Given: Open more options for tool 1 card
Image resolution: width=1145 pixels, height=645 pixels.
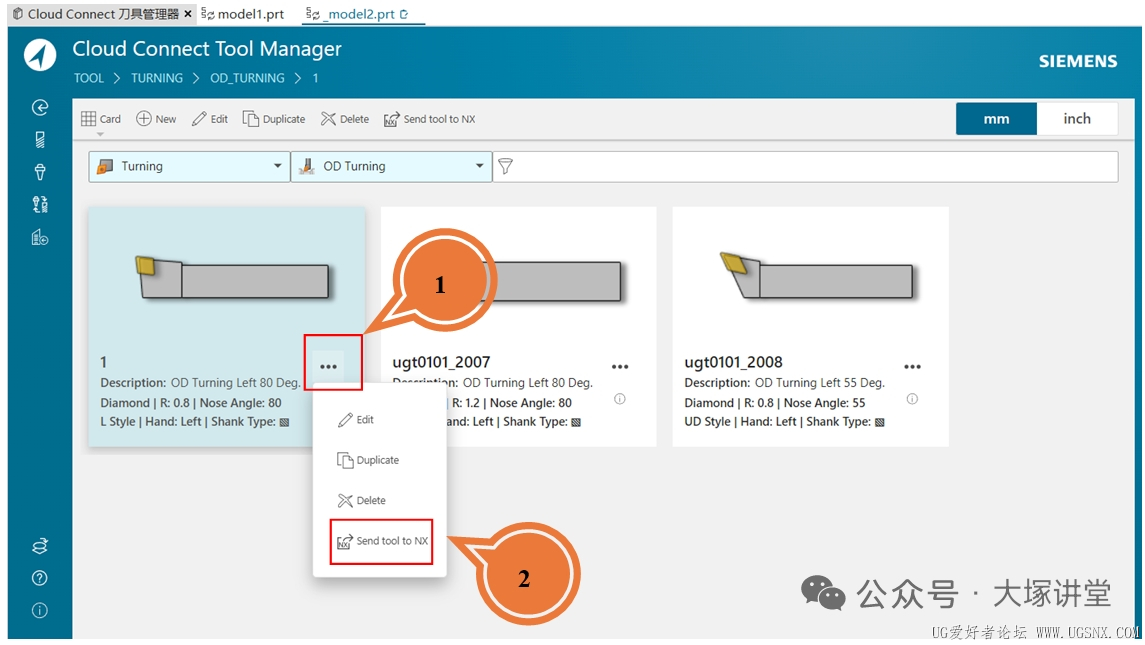Looking at the screenshot, I should pos(329,367).
